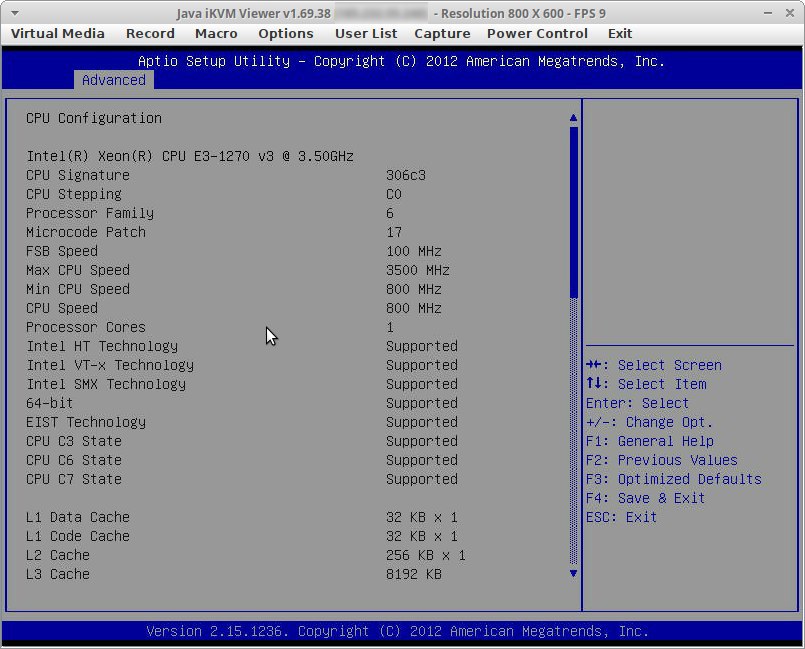Click the BIOS scrollbar up arrow
805x649 pixels.
coord(573,118)
